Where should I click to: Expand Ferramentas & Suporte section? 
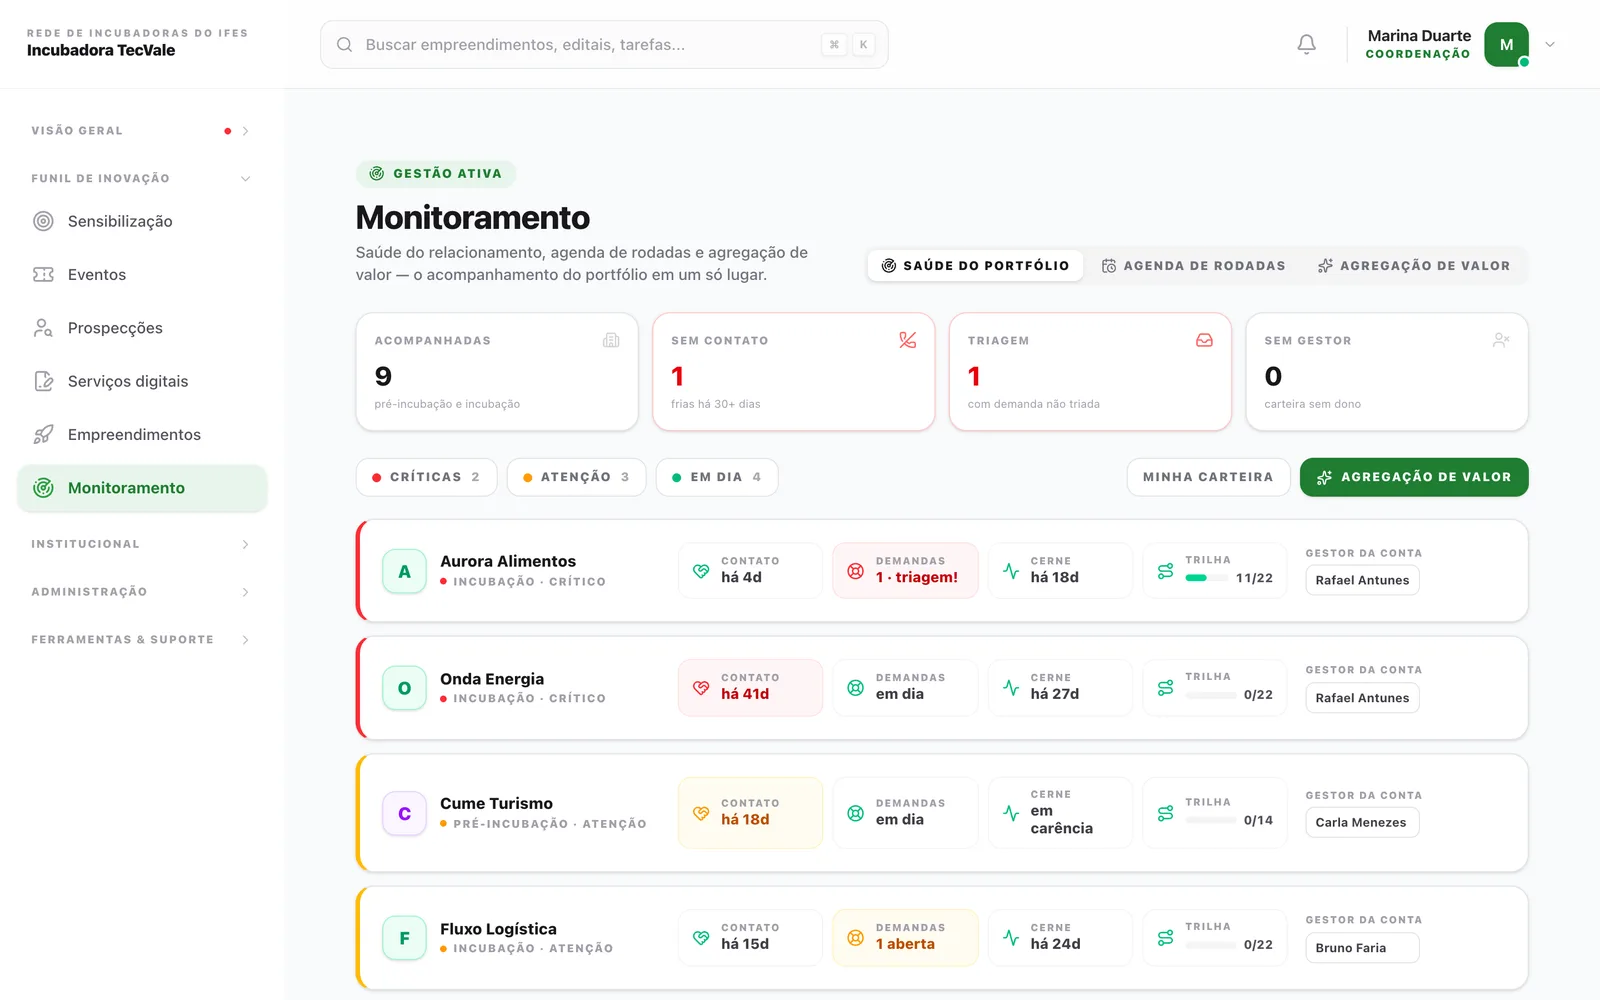point(140,639)
